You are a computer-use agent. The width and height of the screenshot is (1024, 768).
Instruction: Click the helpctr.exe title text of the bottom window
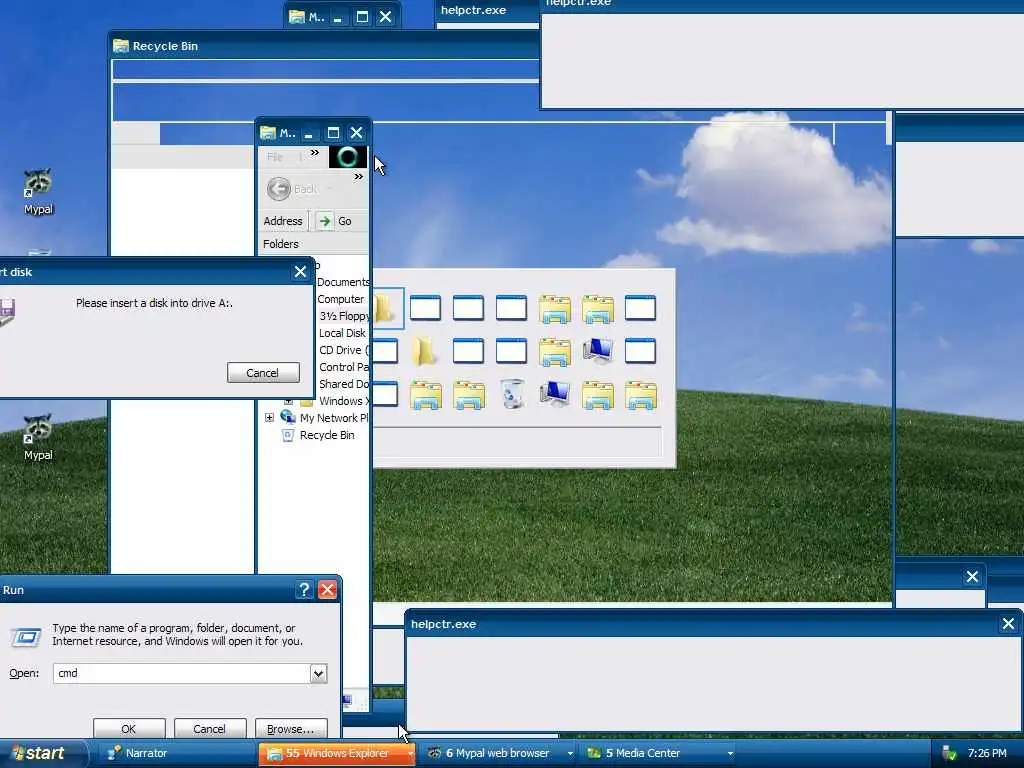(x=443, y=624)
